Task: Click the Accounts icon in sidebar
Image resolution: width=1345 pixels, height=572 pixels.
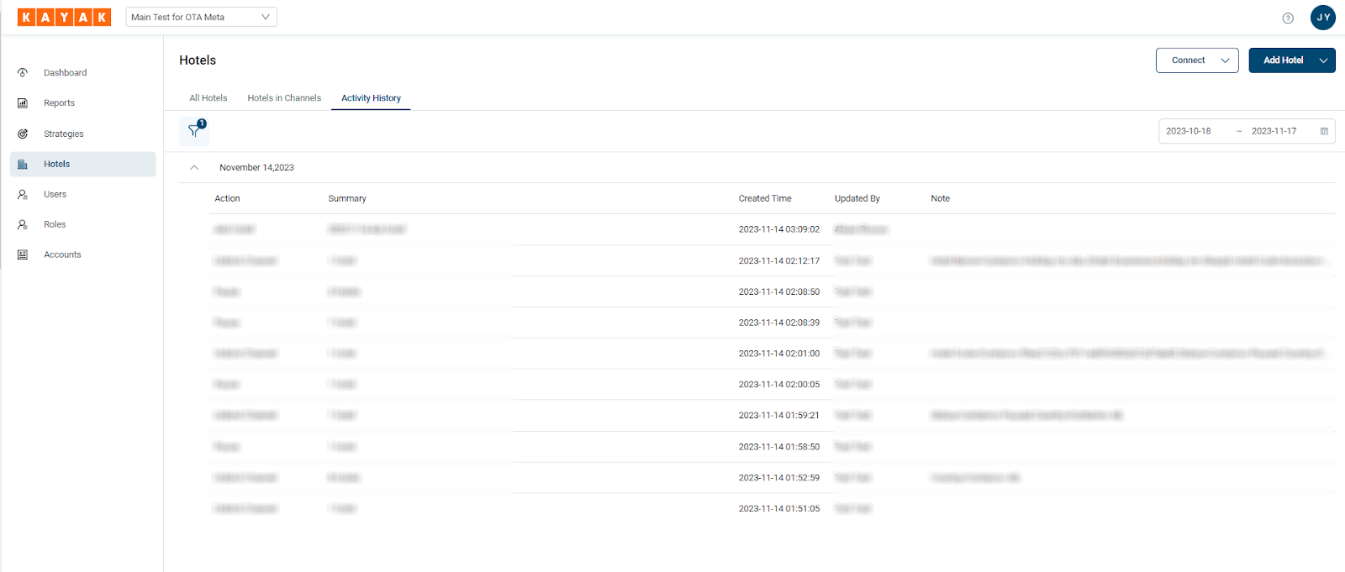Action: (x=23, y=255)
